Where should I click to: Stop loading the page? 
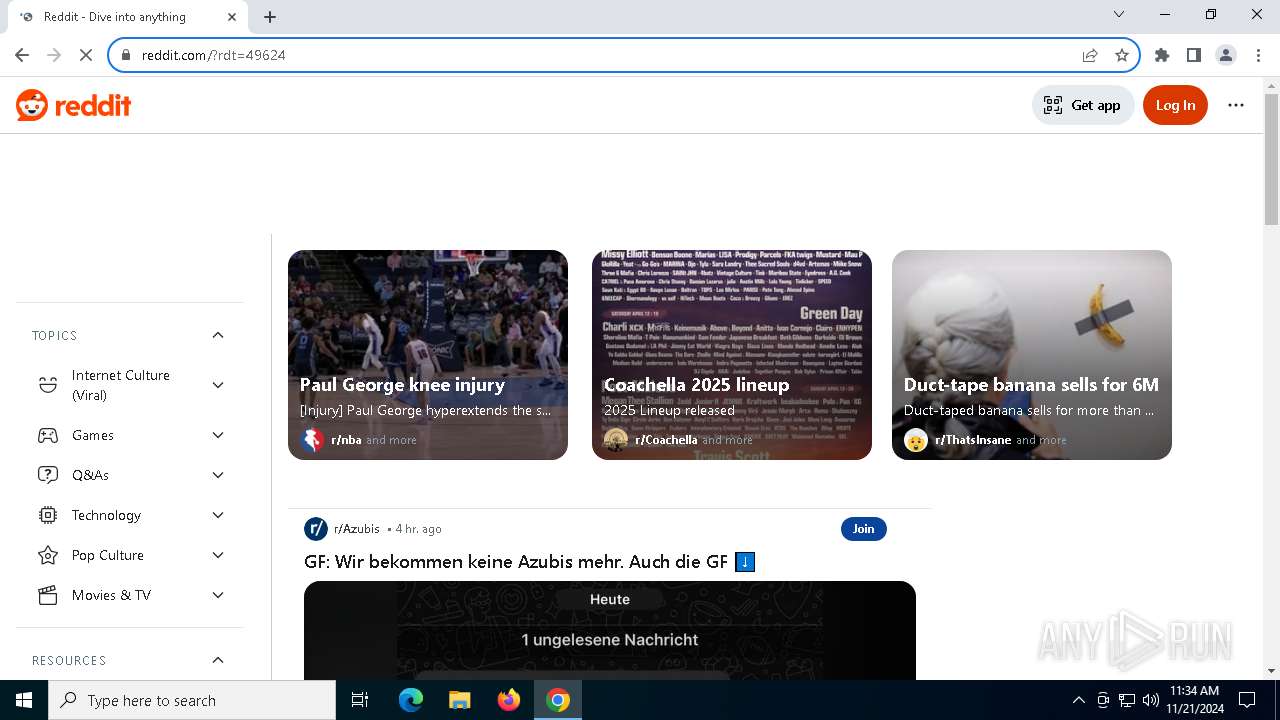tap(86, 55)
